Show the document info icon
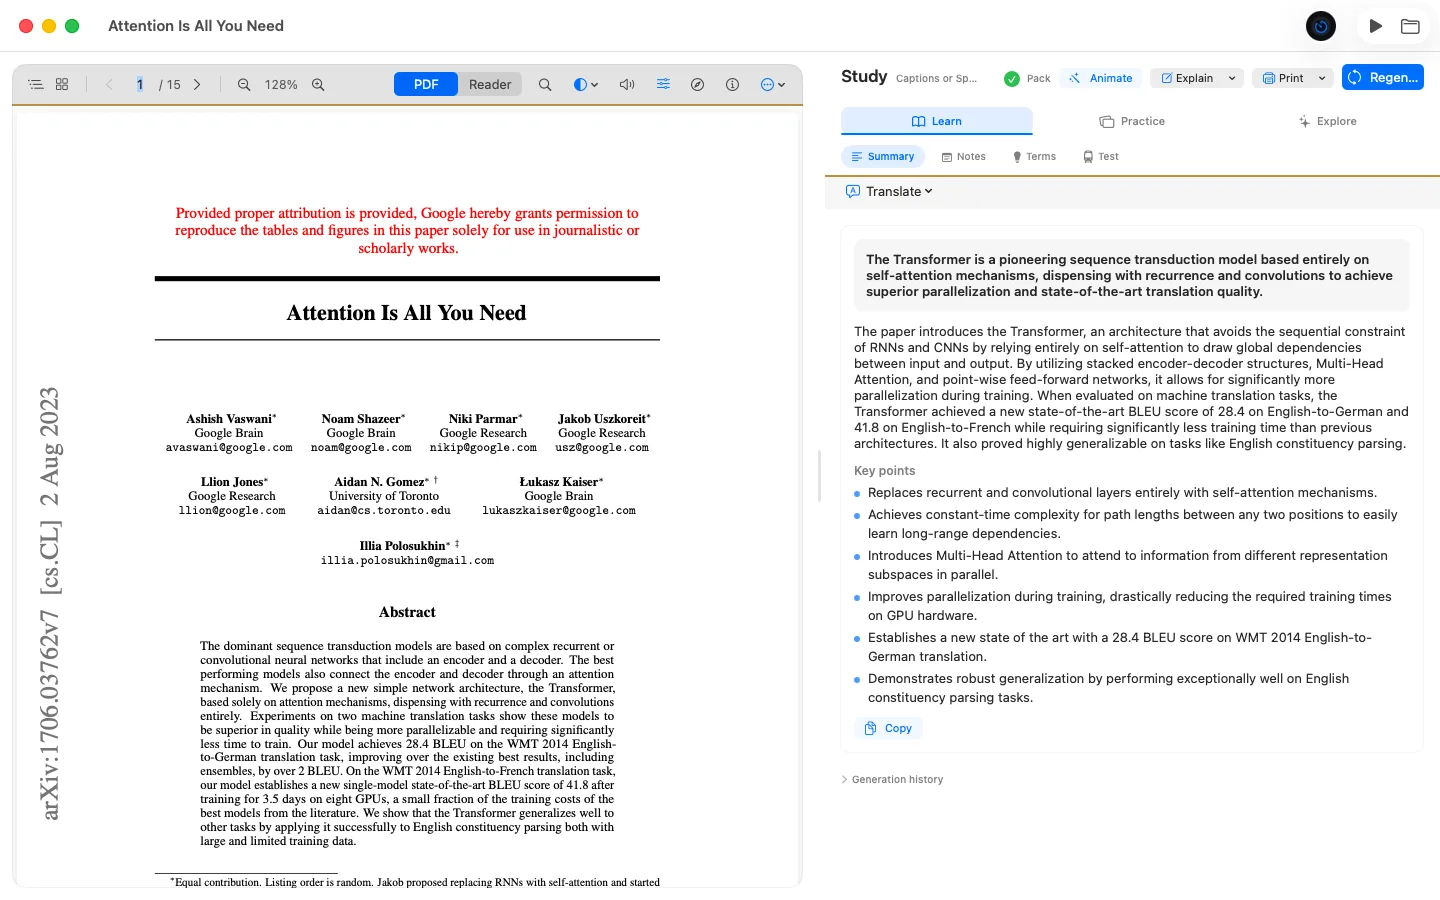 point(732,85)
